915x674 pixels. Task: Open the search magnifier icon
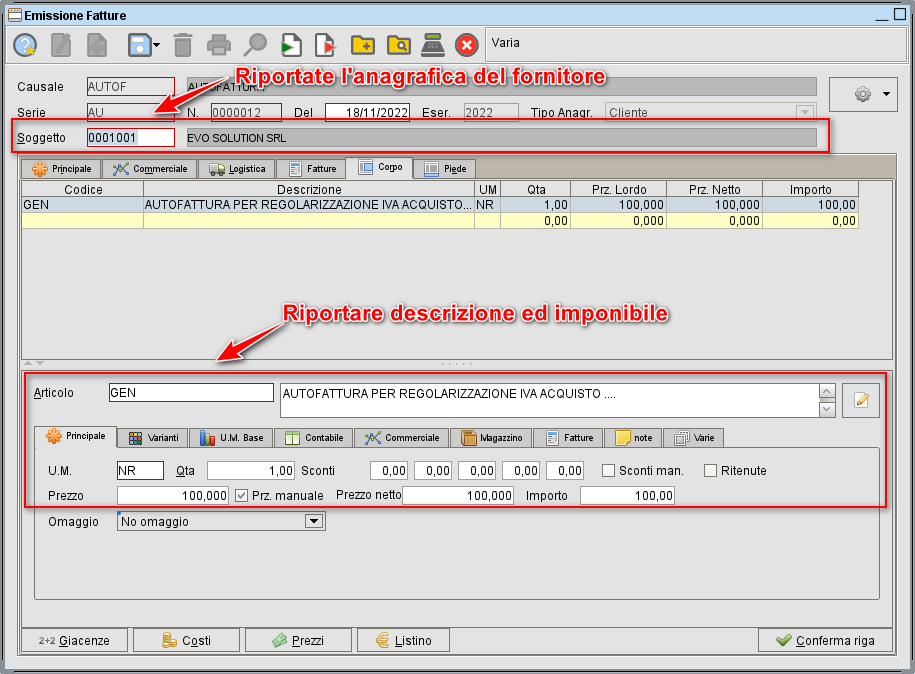tap(255, 44)
